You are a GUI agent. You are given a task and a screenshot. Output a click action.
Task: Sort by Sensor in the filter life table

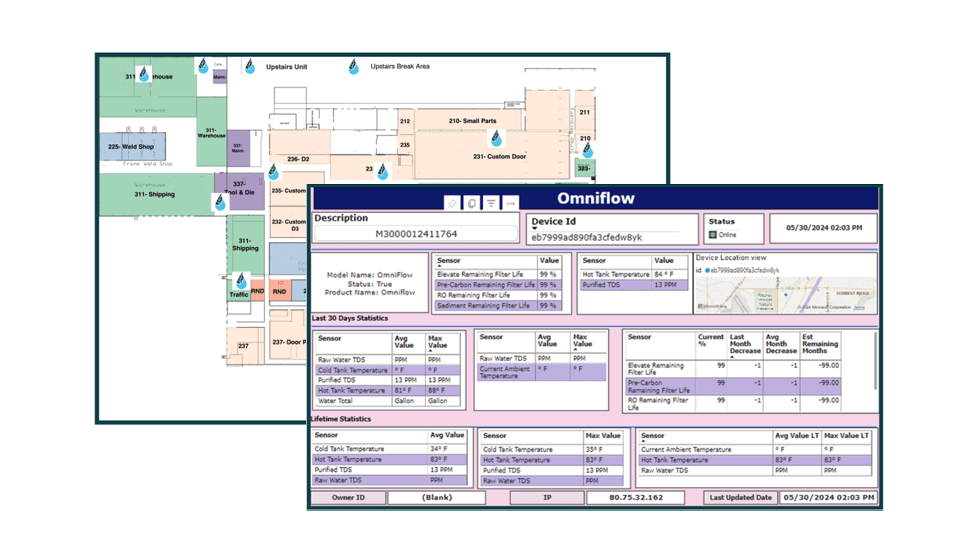point(449,261)
